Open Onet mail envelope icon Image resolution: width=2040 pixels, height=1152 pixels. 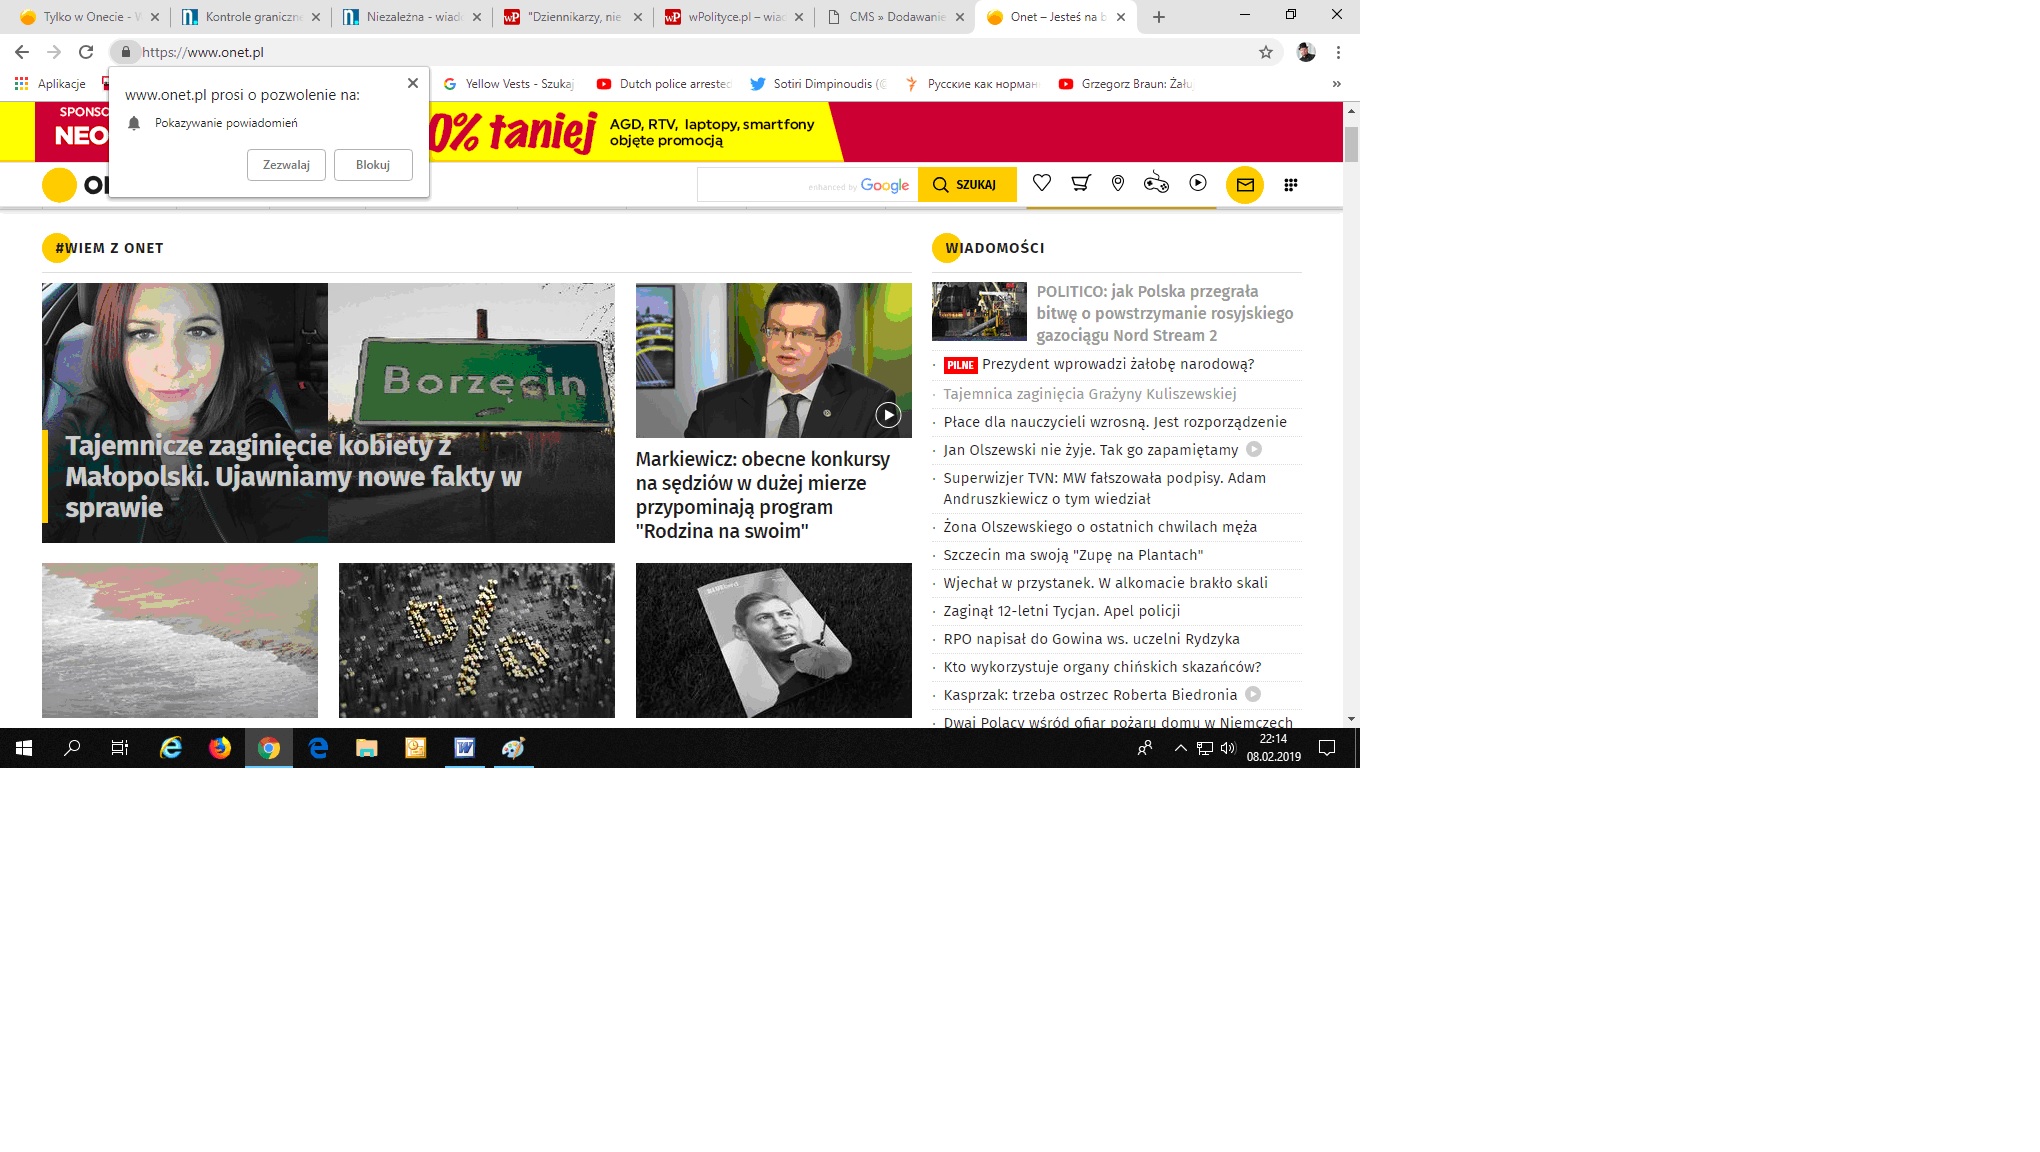[1245, 185]
